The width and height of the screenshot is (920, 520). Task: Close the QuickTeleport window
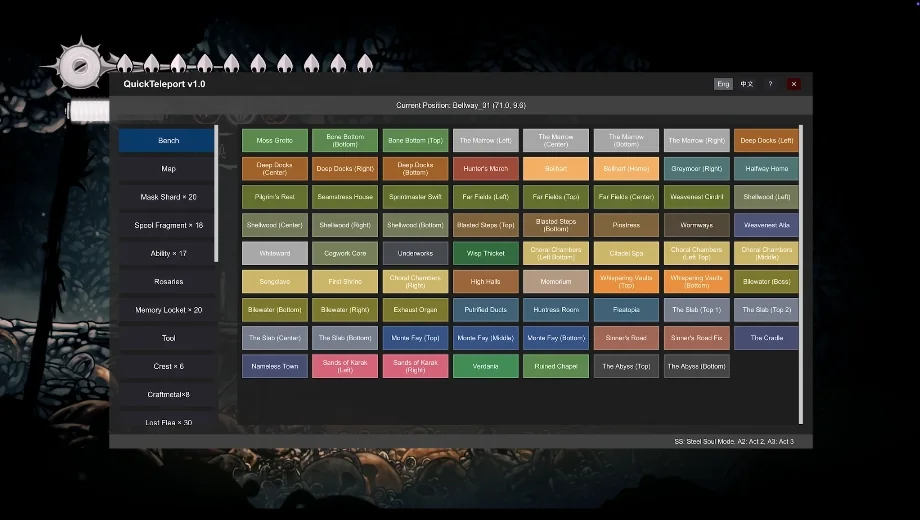tap(794, 84)
